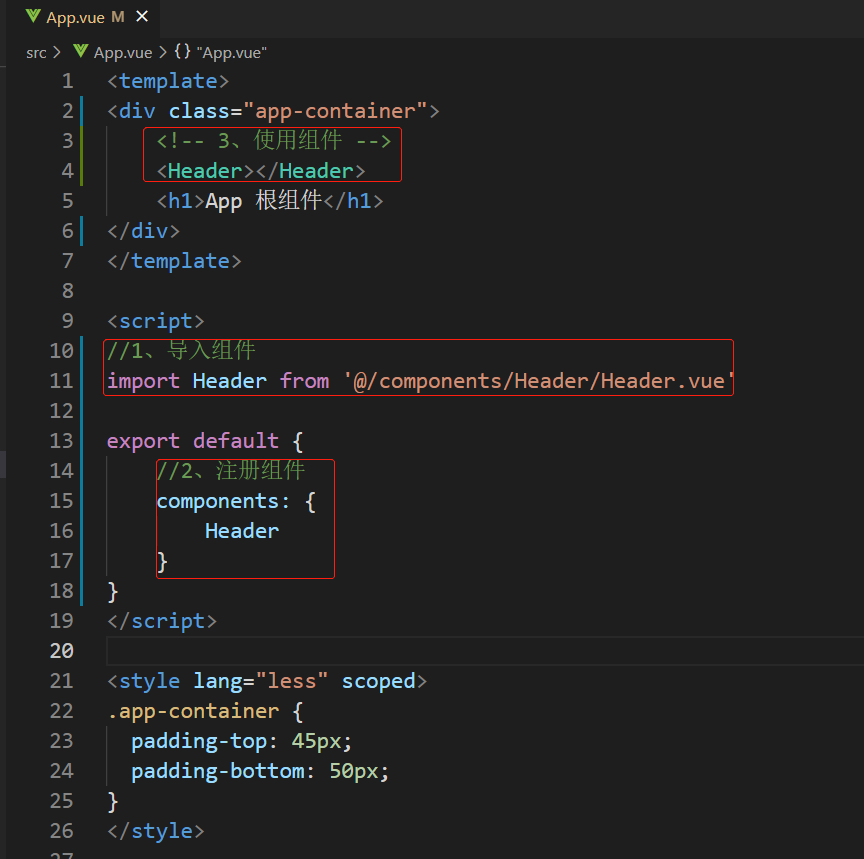Click the <Header></Header> element line
This screenshot has height=859, width=864.
point(261,171)
